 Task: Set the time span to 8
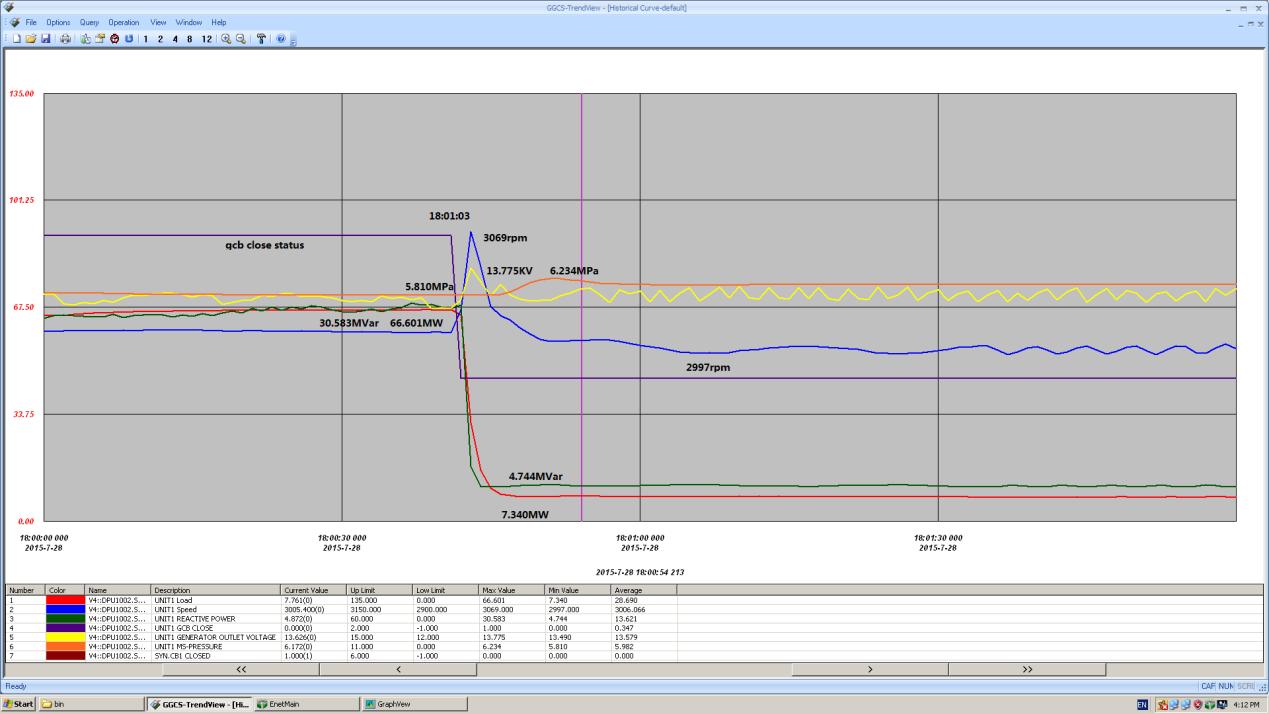(x=189, y=38)
